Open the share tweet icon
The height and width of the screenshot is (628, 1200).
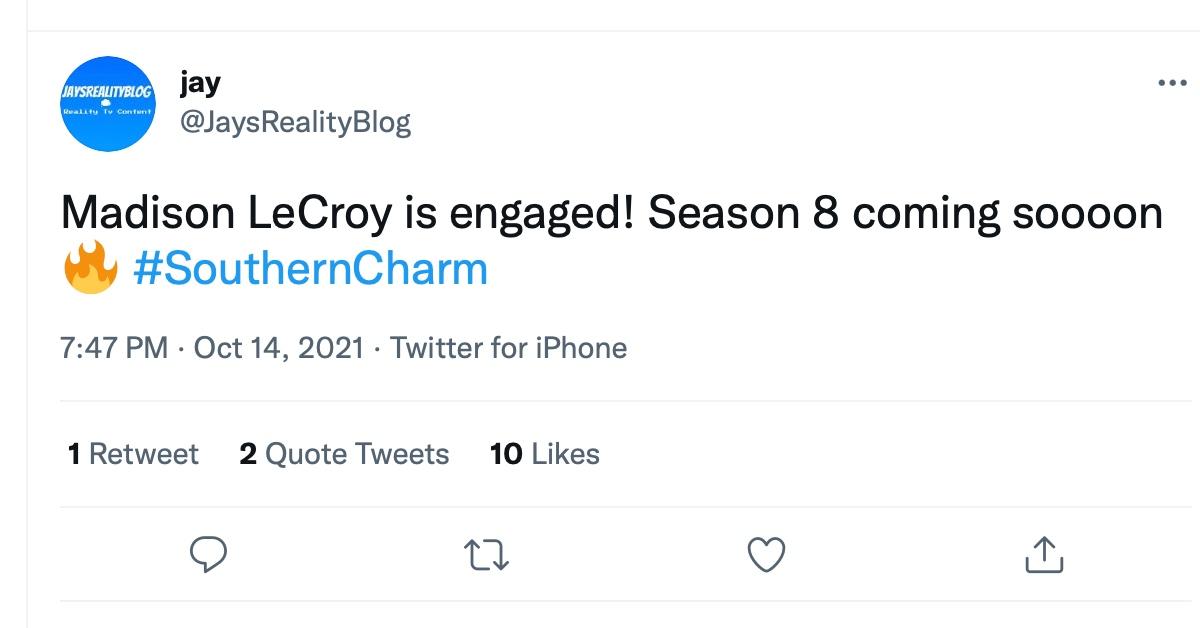click(1045, 554)
